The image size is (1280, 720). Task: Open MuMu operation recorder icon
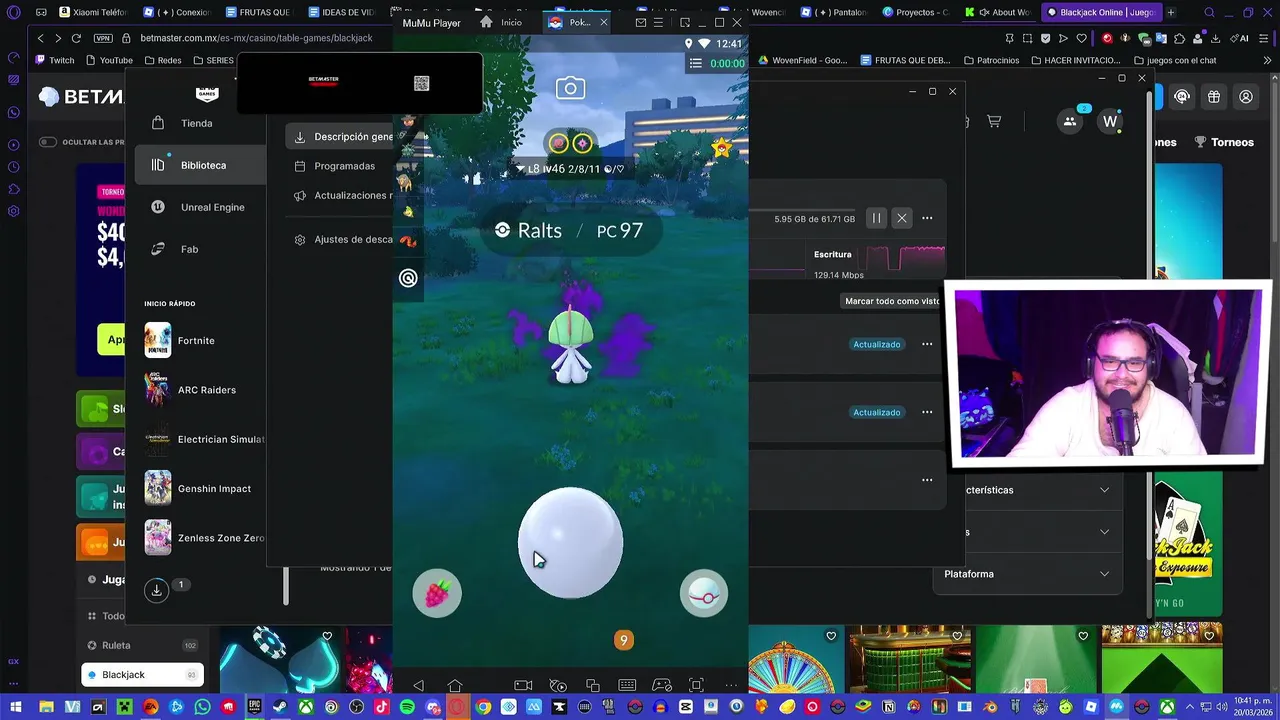coord(558,685)
